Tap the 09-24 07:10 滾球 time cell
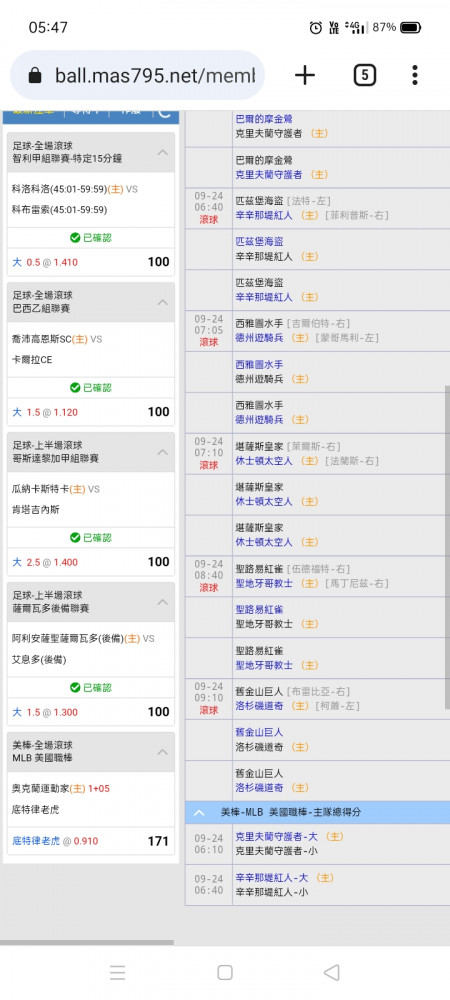 [x=209, y=453]
